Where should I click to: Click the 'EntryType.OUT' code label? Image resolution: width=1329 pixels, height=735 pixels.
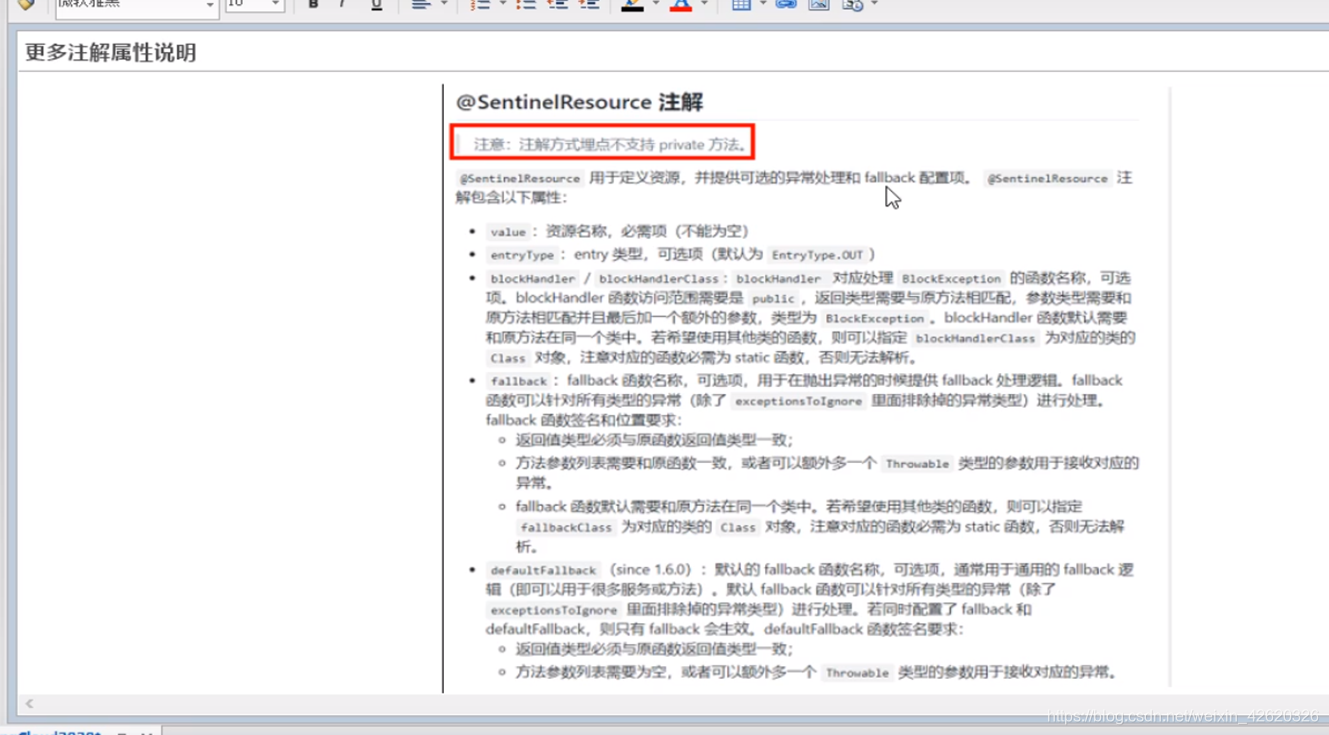pos(817,255)
